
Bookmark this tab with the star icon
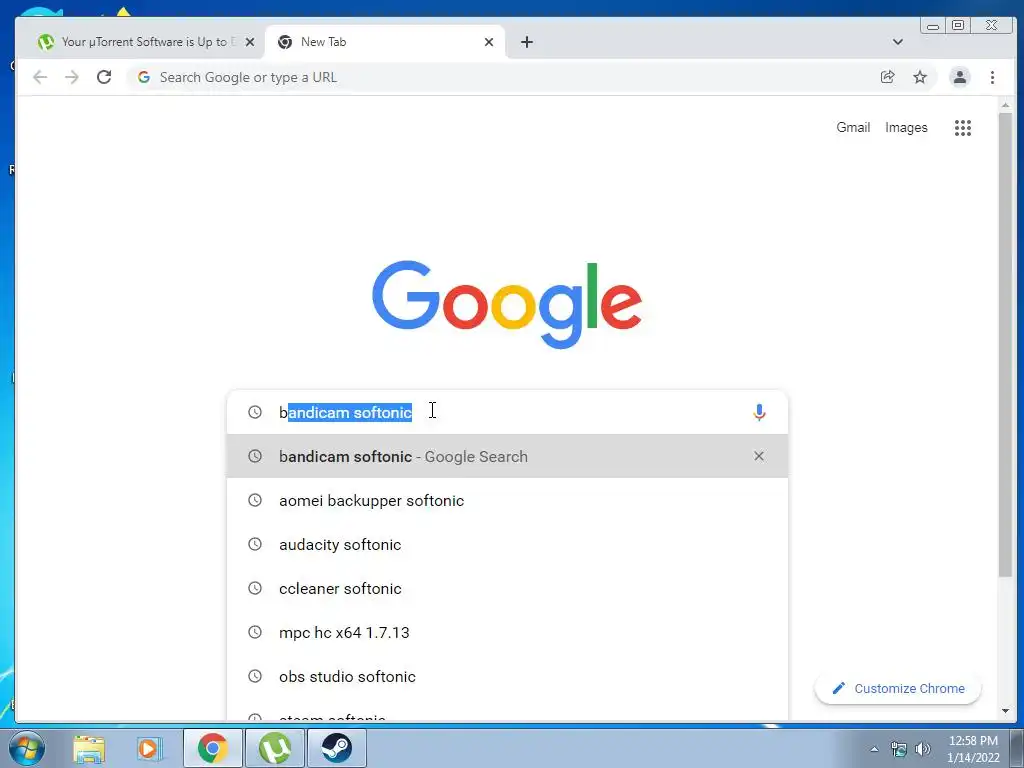920,77
